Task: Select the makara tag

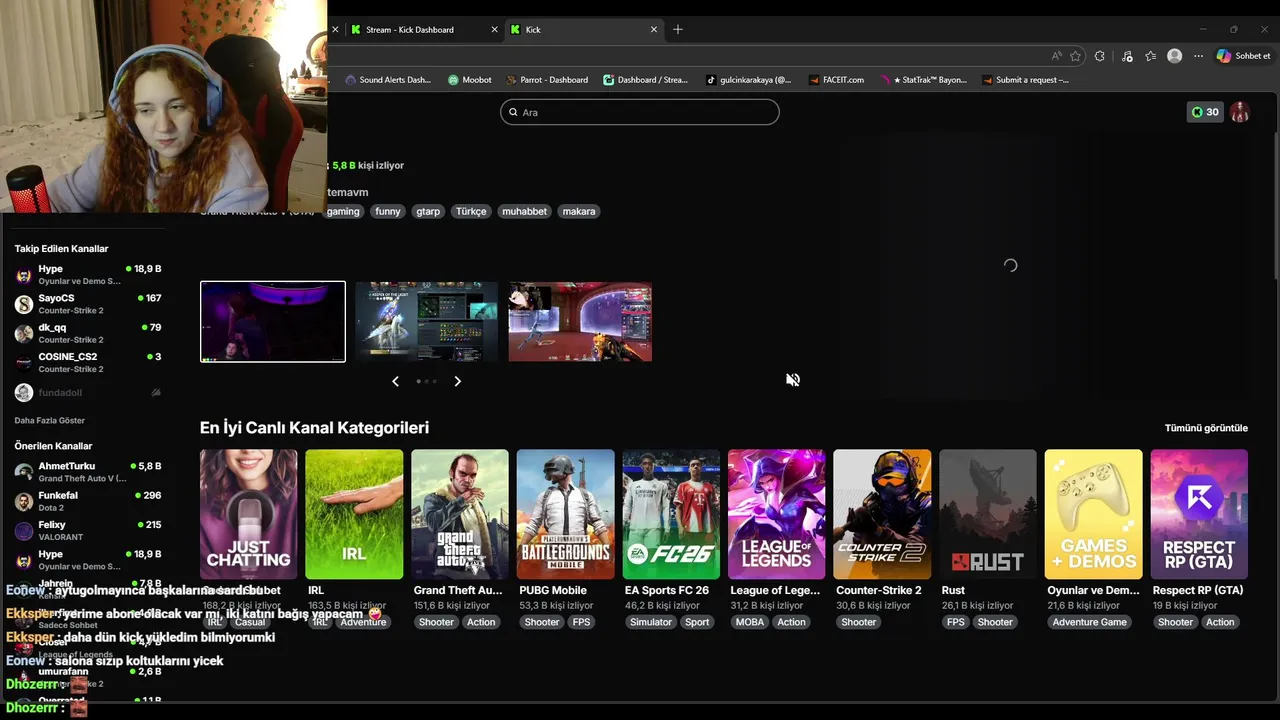Action: click(579, 211)
